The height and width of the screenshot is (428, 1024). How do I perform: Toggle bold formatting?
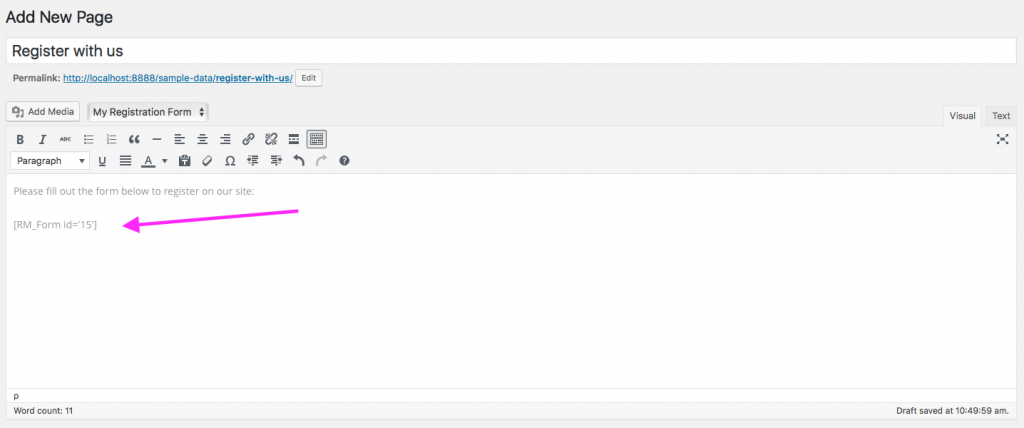(19, 139)
